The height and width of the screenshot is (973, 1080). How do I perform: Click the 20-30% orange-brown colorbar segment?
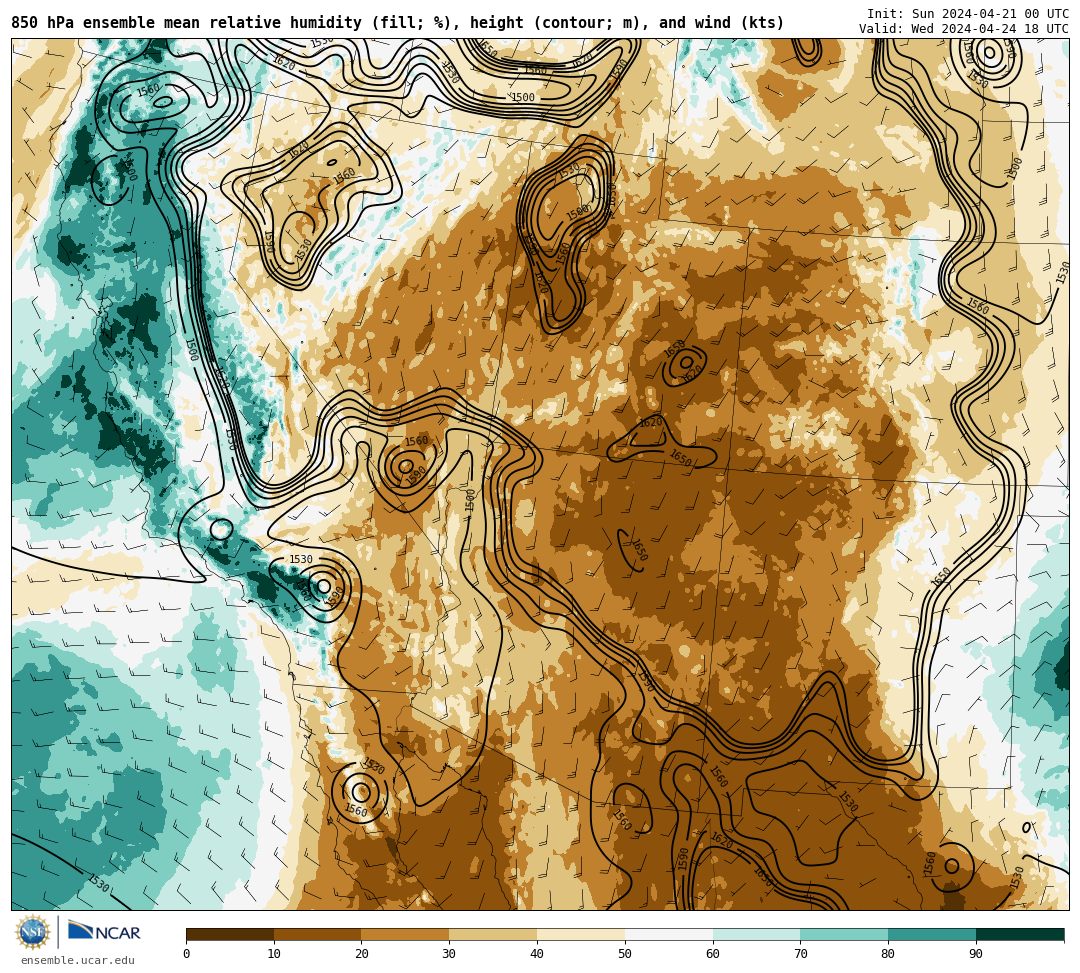406,934
